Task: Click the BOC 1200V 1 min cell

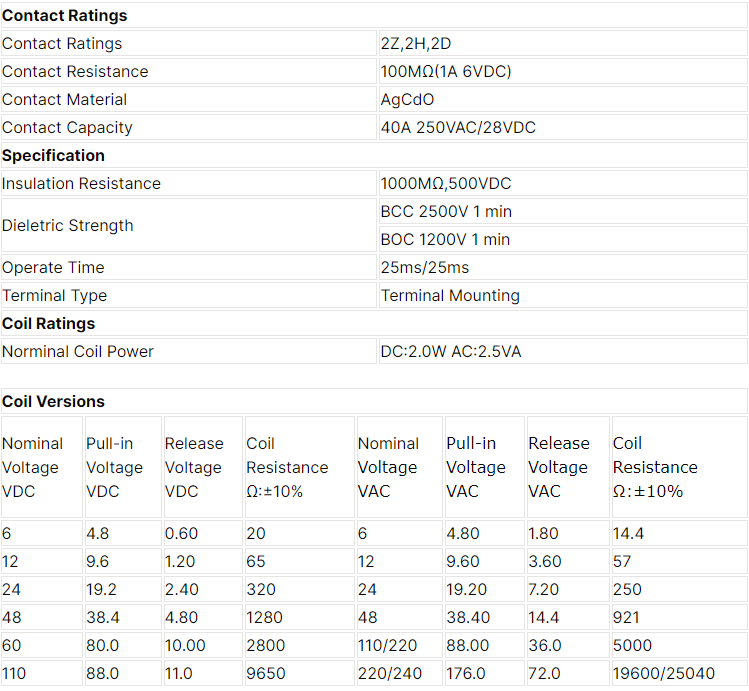Action: (563, 239)
